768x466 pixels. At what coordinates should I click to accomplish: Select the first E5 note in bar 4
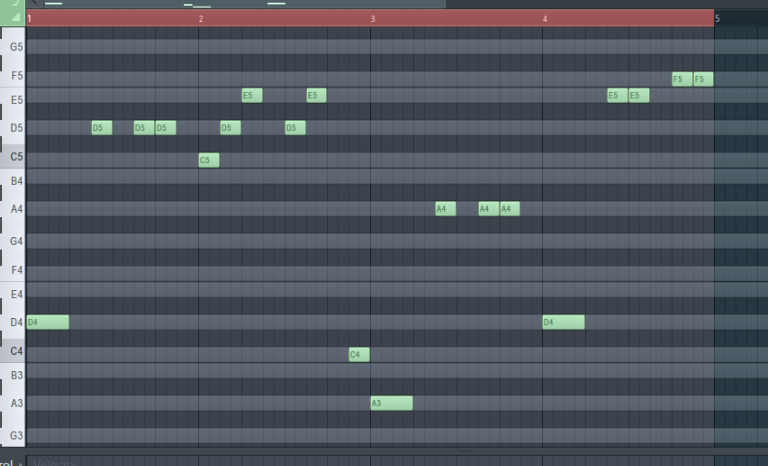pyautogui.click(x=618, y=95)
